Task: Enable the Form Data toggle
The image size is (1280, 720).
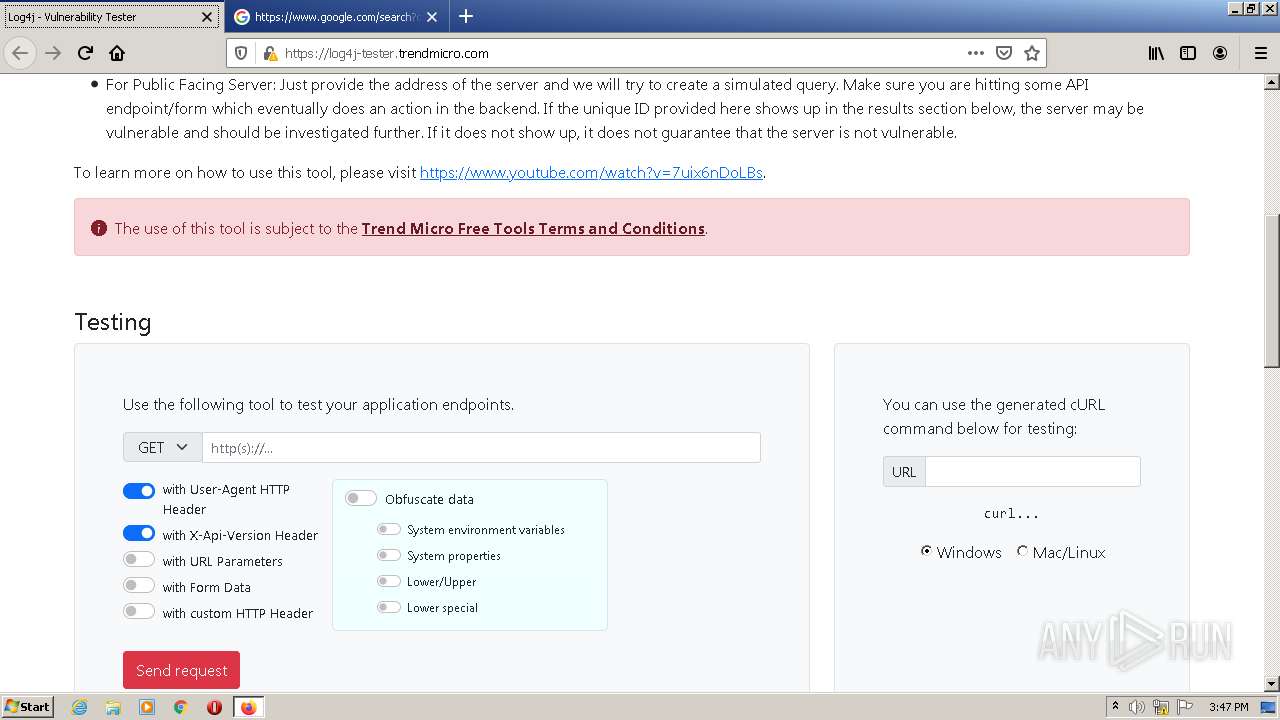Action: 139,586
